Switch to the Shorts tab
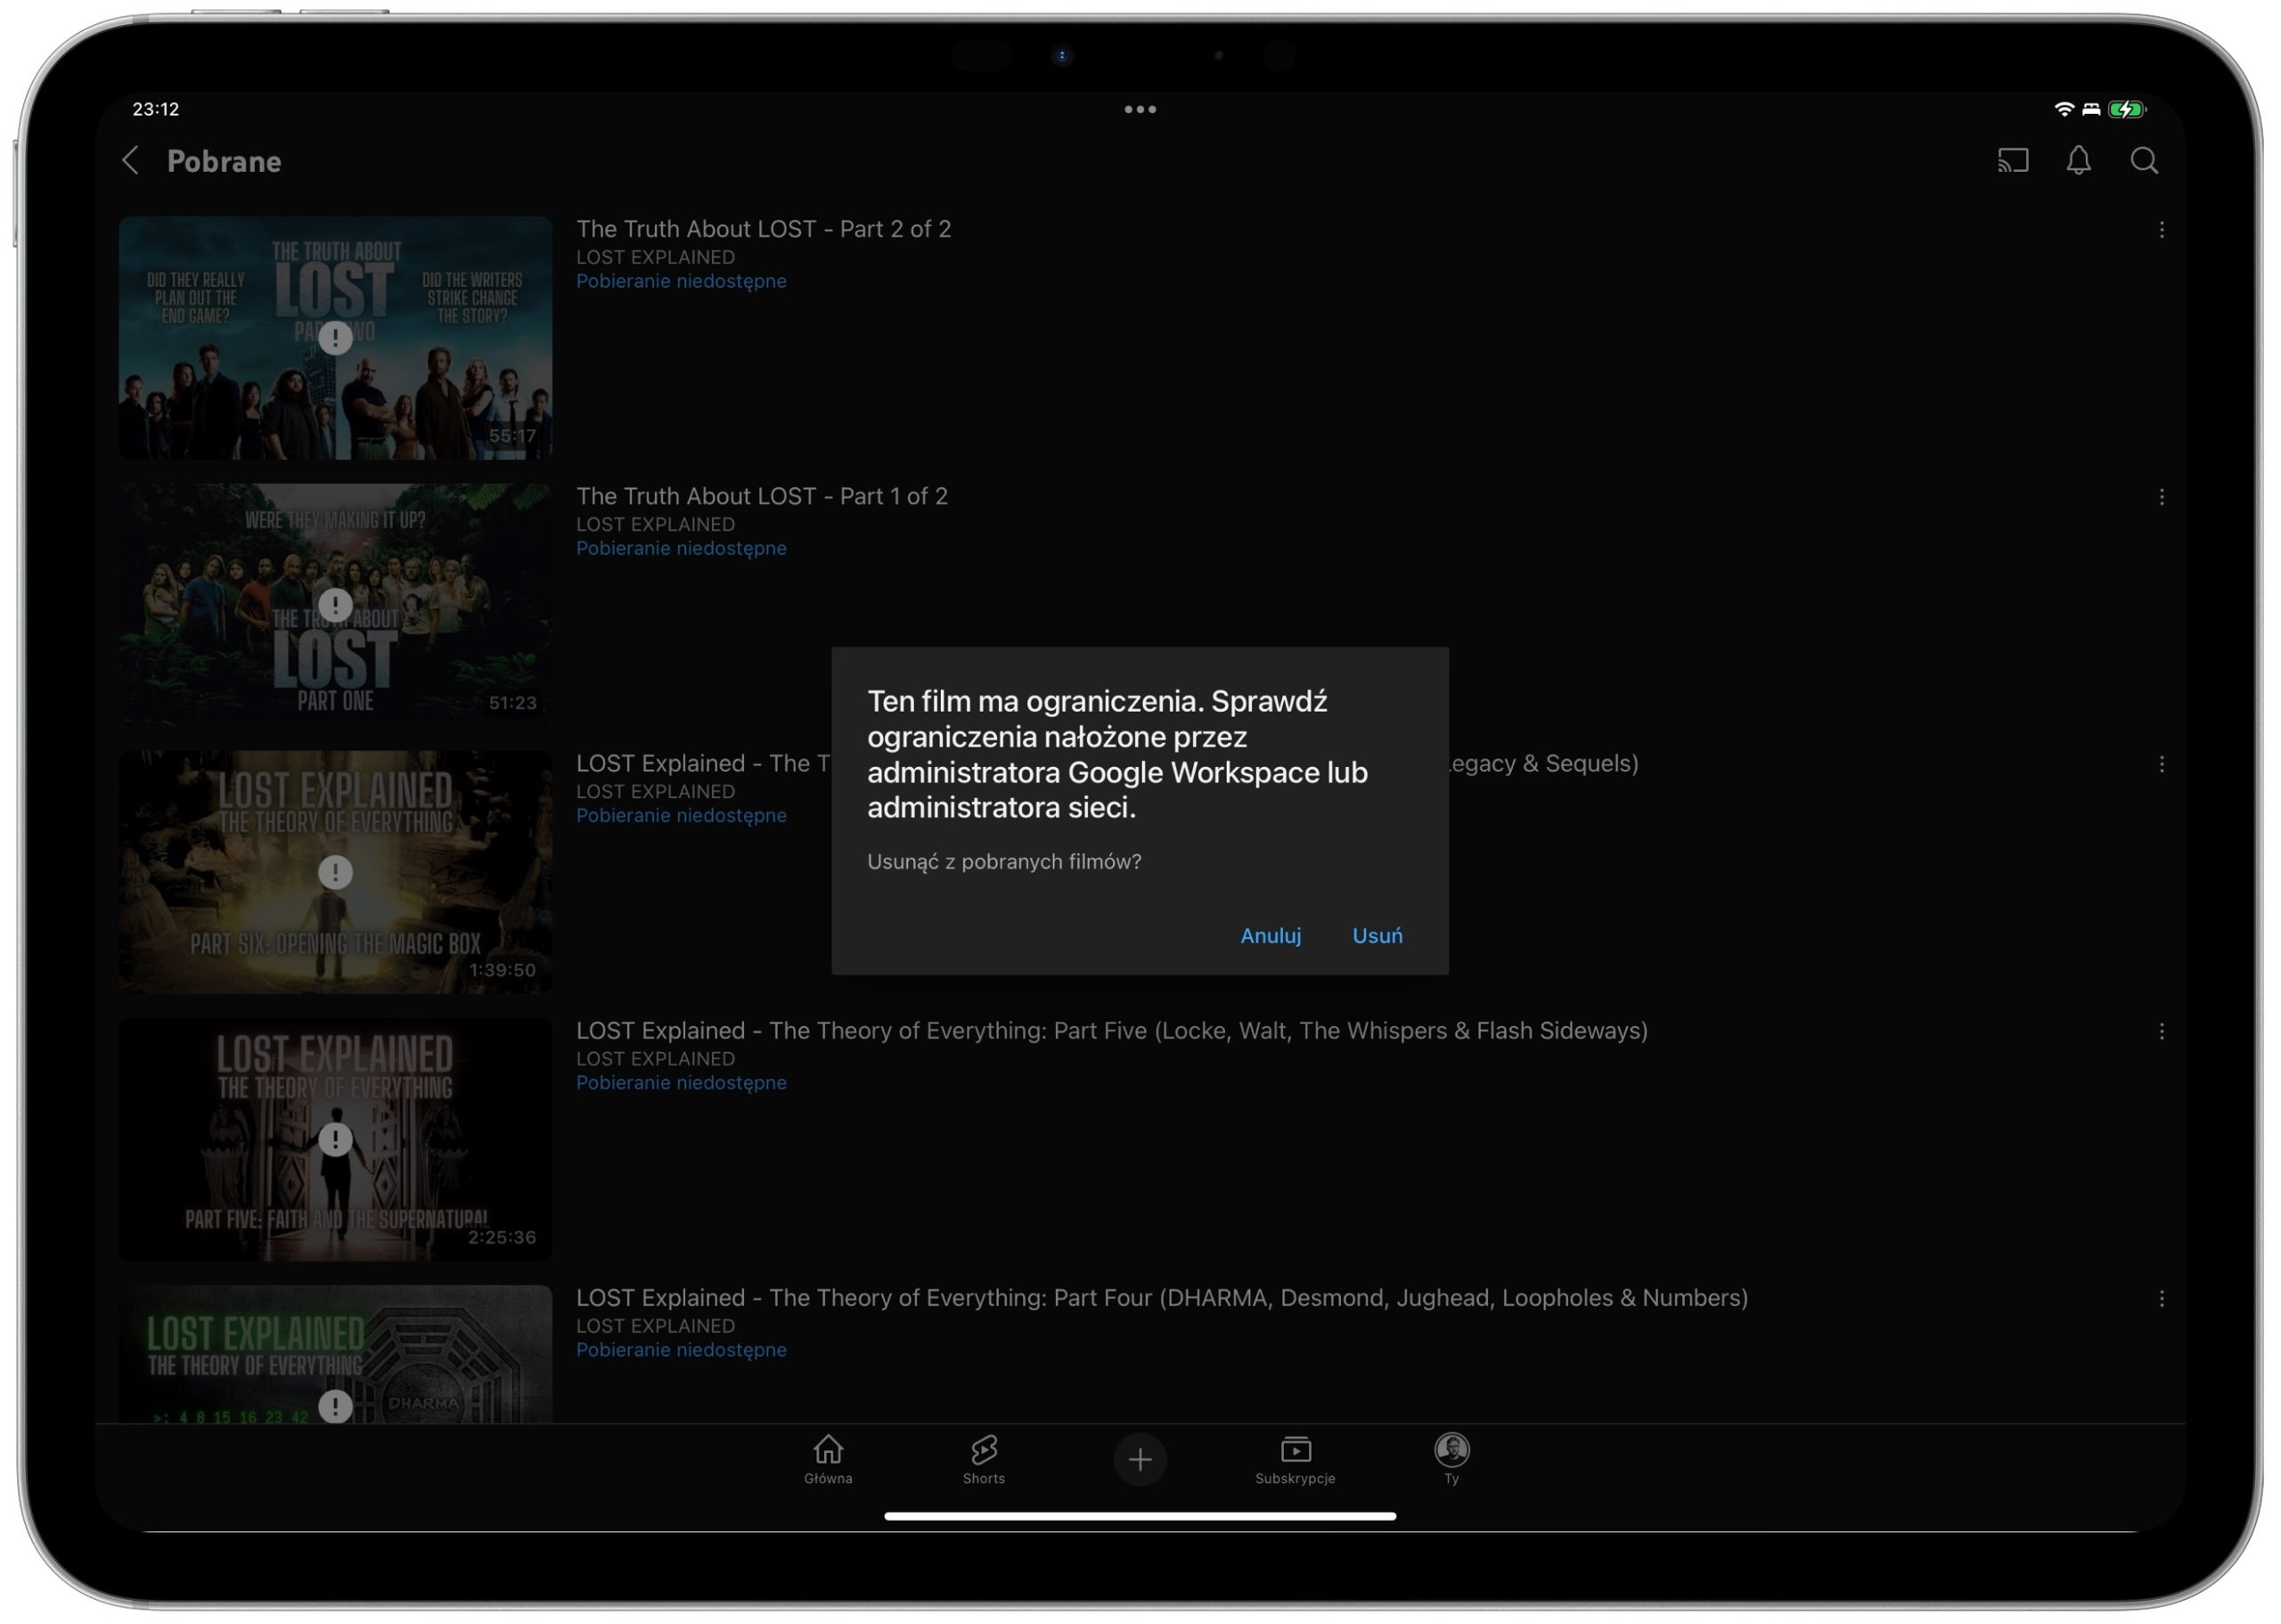 click(x=983, y=1459)
